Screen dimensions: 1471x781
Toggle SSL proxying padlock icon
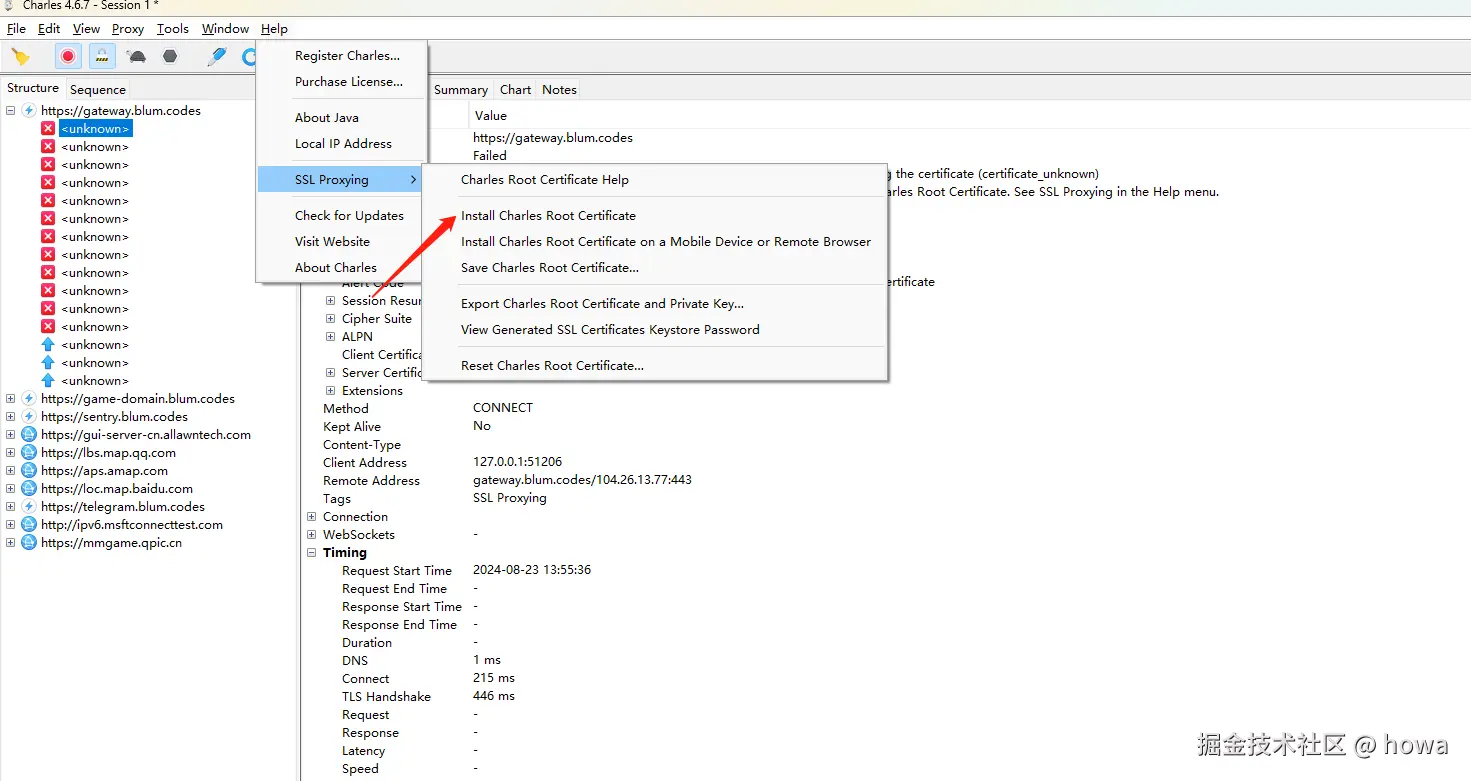(x=102, y=57)
